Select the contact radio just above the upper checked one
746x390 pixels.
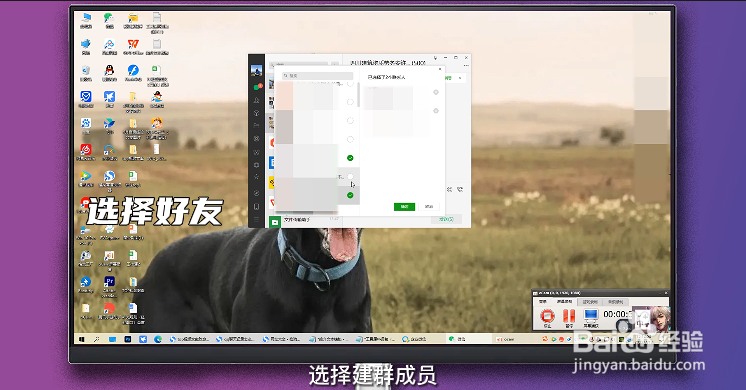[350, 139]
